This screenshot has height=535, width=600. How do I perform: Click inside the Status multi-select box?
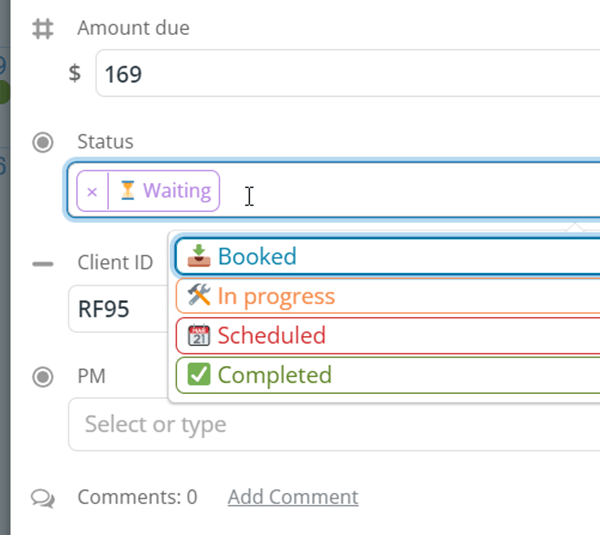point(333,191)
